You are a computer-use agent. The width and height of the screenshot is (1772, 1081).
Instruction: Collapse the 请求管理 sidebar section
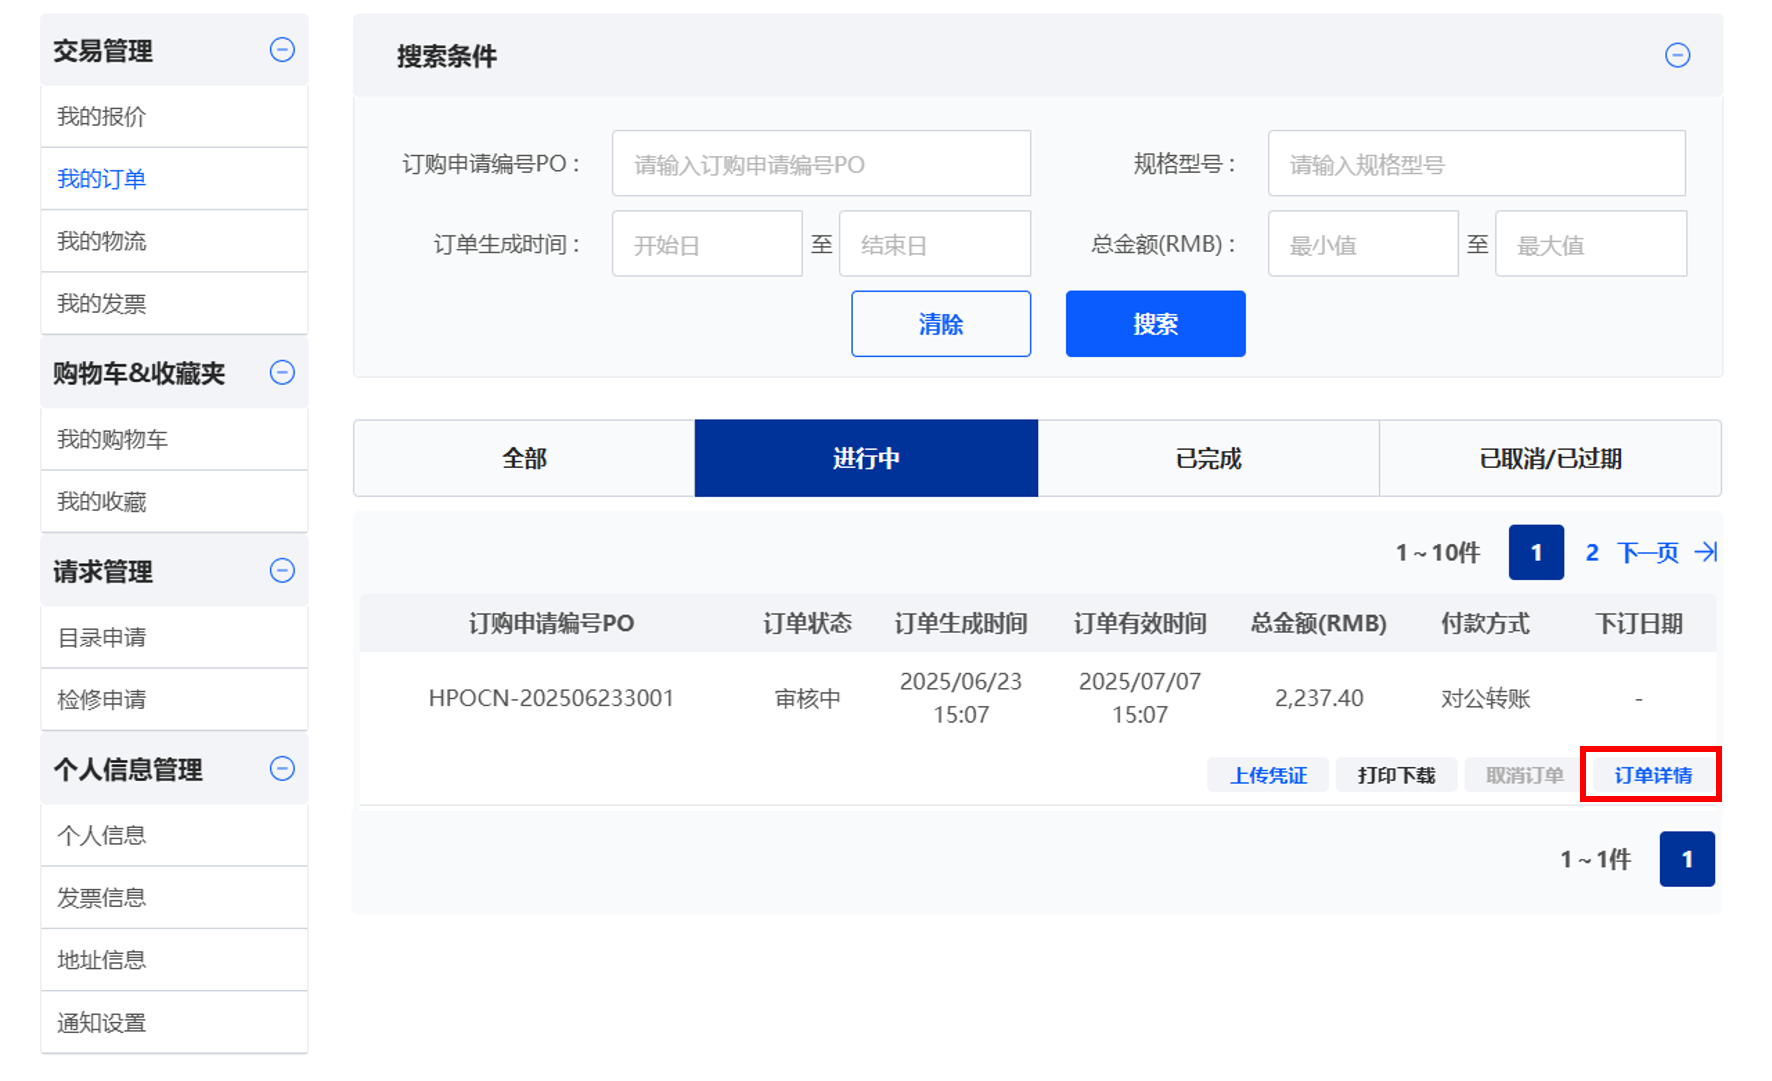[x=282, y=571]
